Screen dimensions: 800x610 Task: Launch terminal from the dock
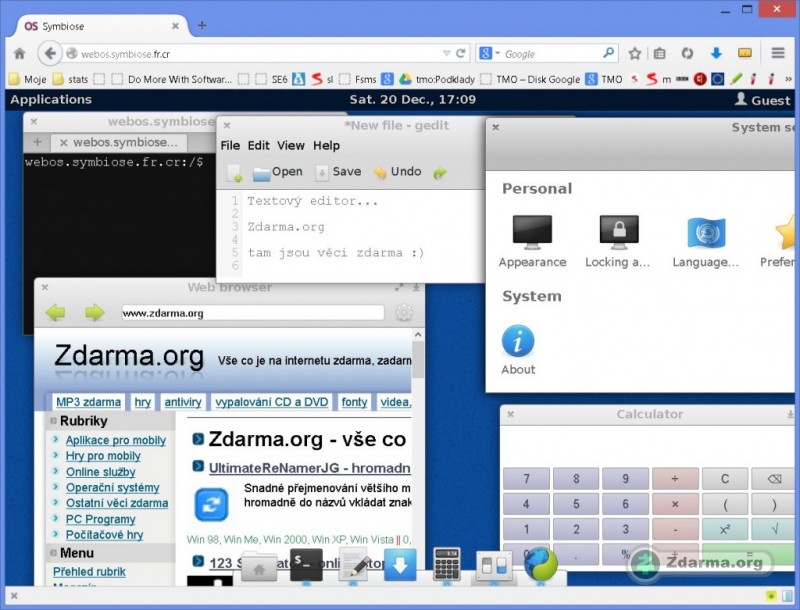click(x=306, y=565)
